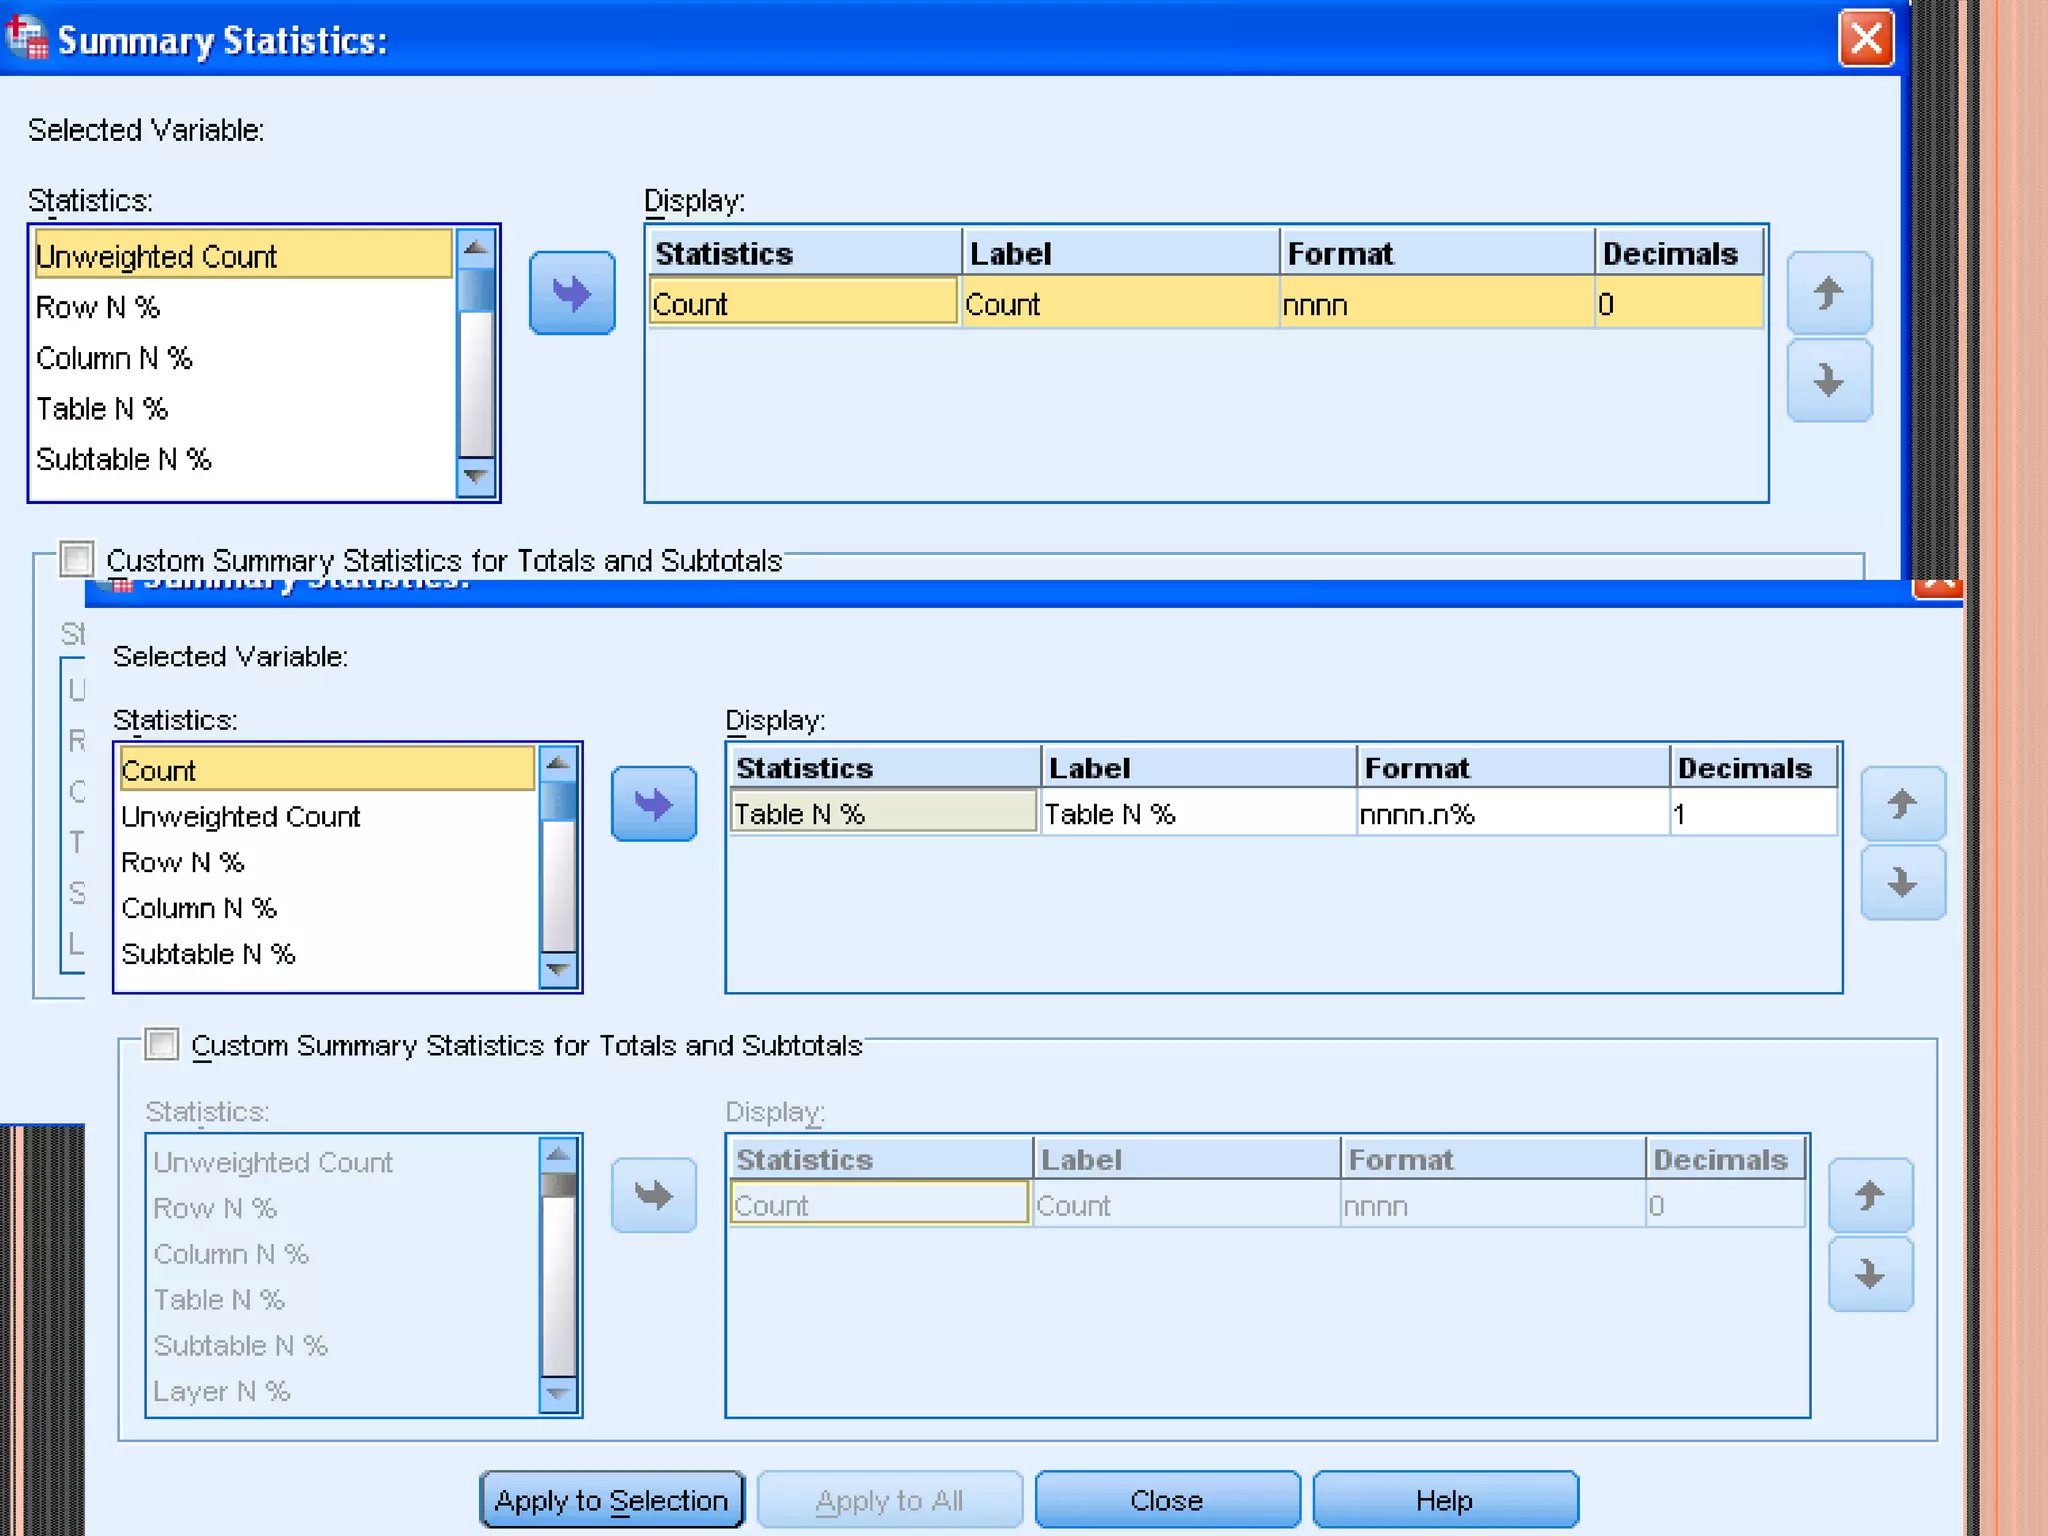Open Help for Summary Statistics
Screen dimensions: 2048x1536
1444,1500
